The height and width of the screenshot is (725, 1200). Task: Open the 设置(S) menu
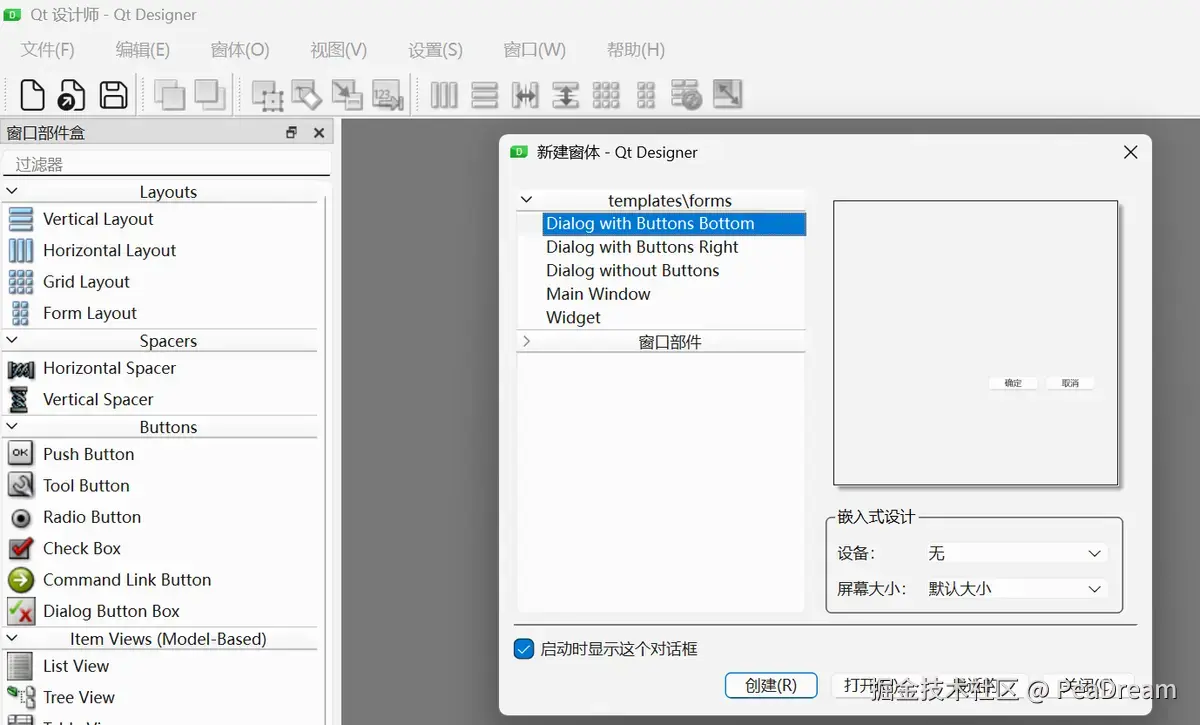click(x=436, y=49)
